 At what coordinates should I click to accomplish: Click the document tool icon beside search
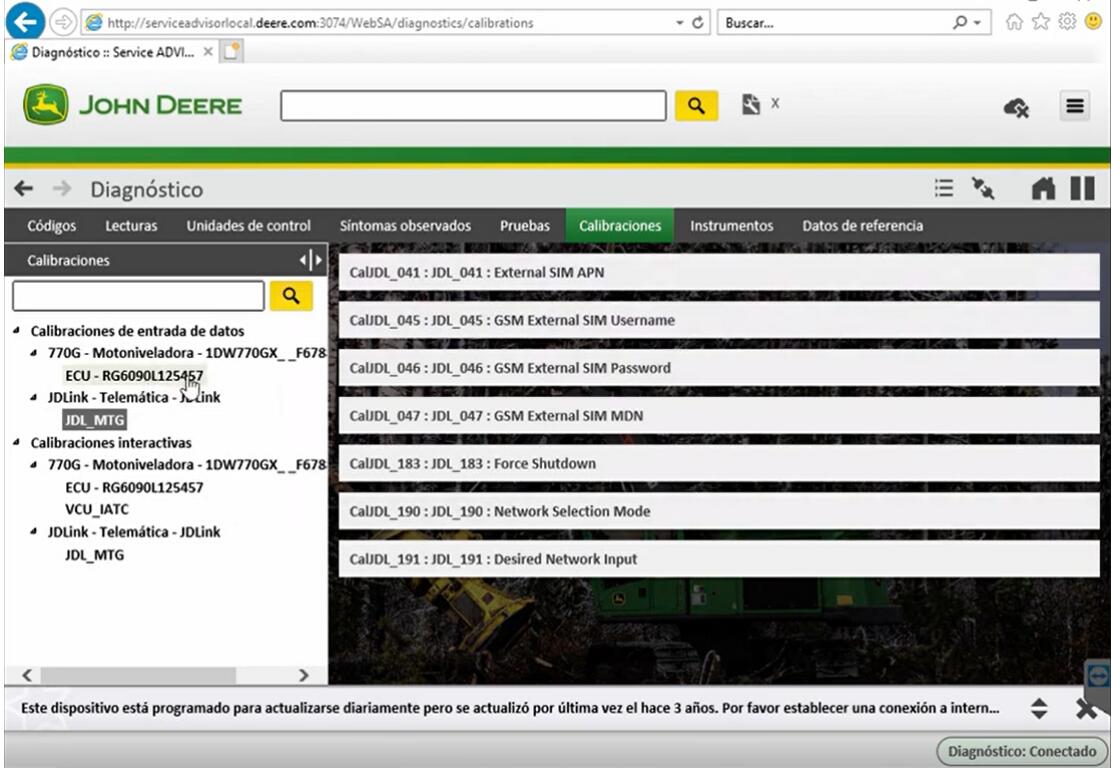pos(750,104)
